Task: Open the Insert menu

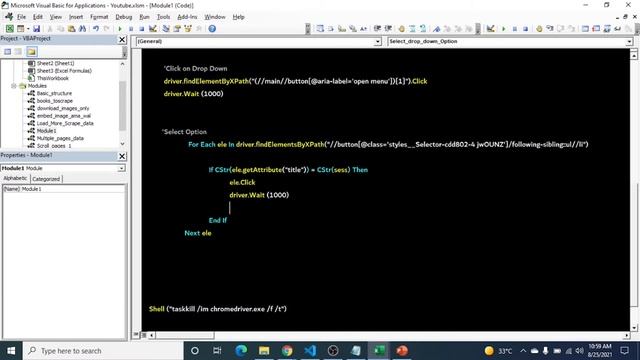Action: coord(76,17)
